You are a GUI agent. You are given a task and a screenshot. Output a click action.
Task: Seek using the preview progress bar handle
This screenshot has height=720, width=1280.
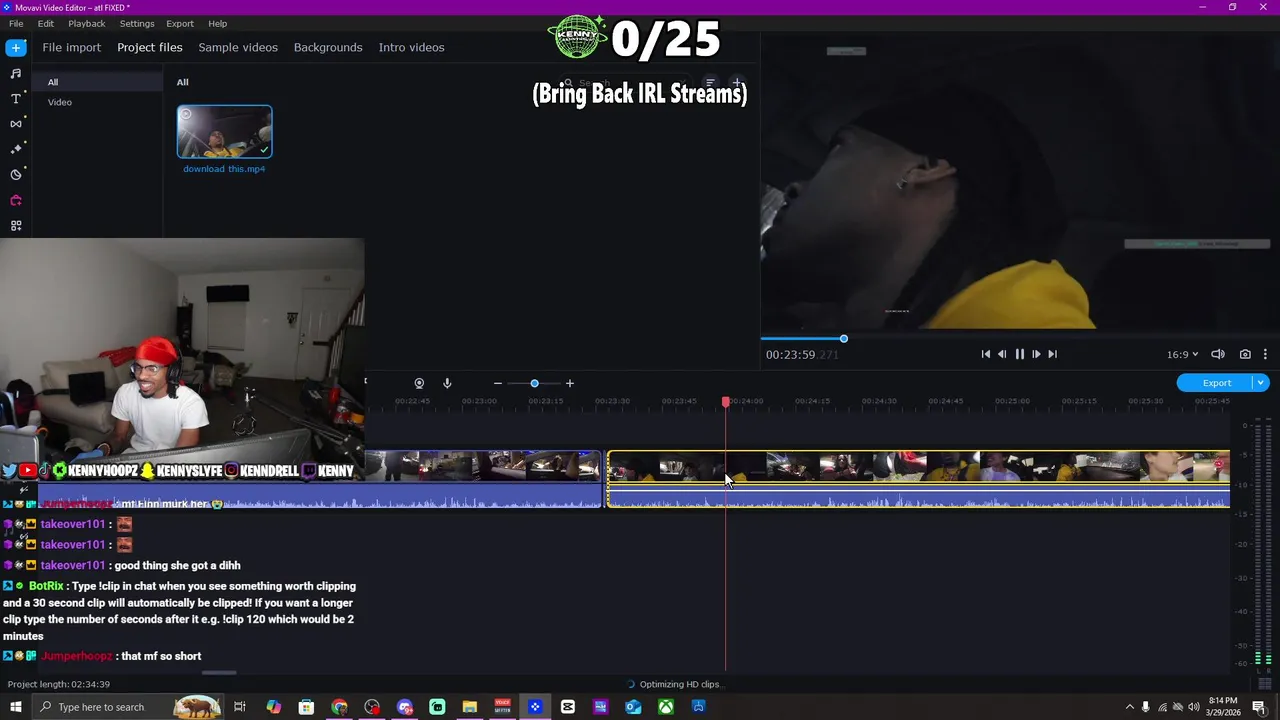point(844,339)
